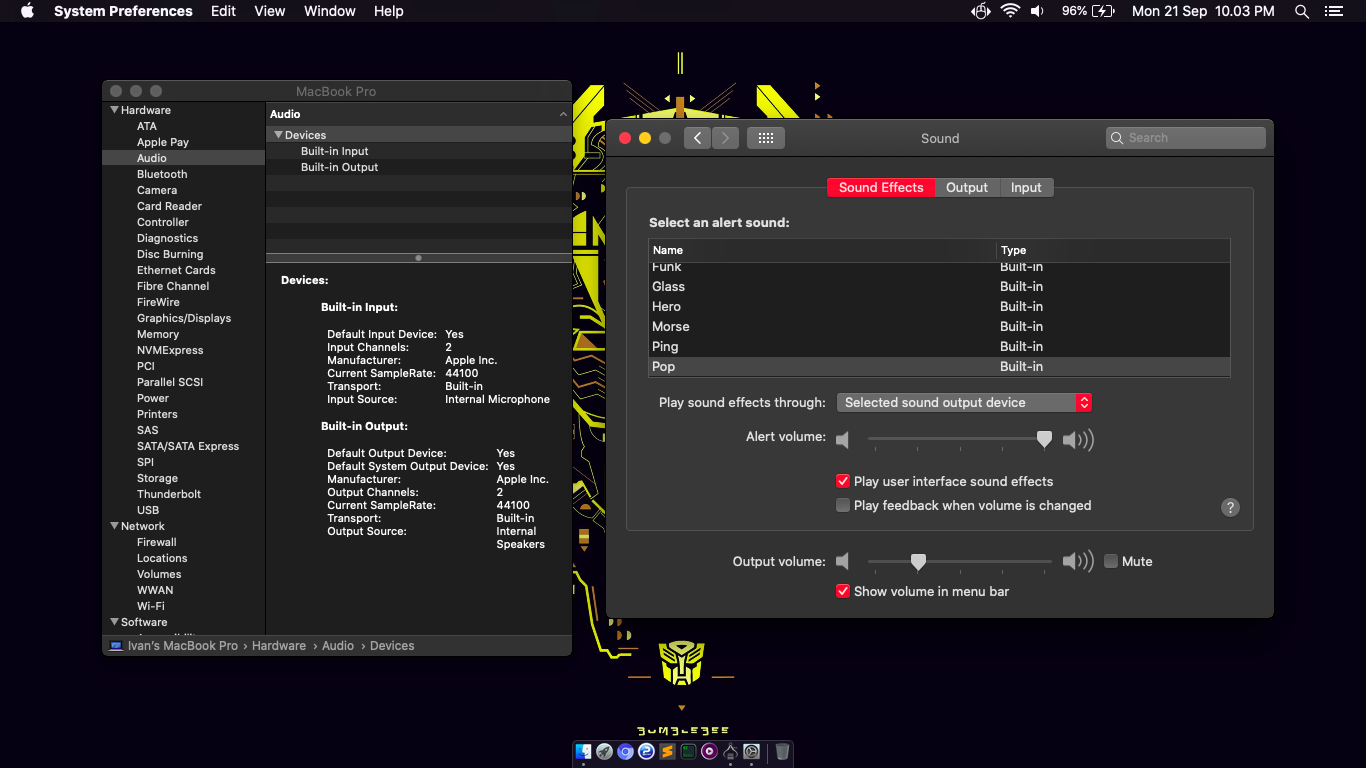The width and height of the screenshot is (1366, 768).
Task: Collapse the Audio header chevron
Action: [563, 115]
